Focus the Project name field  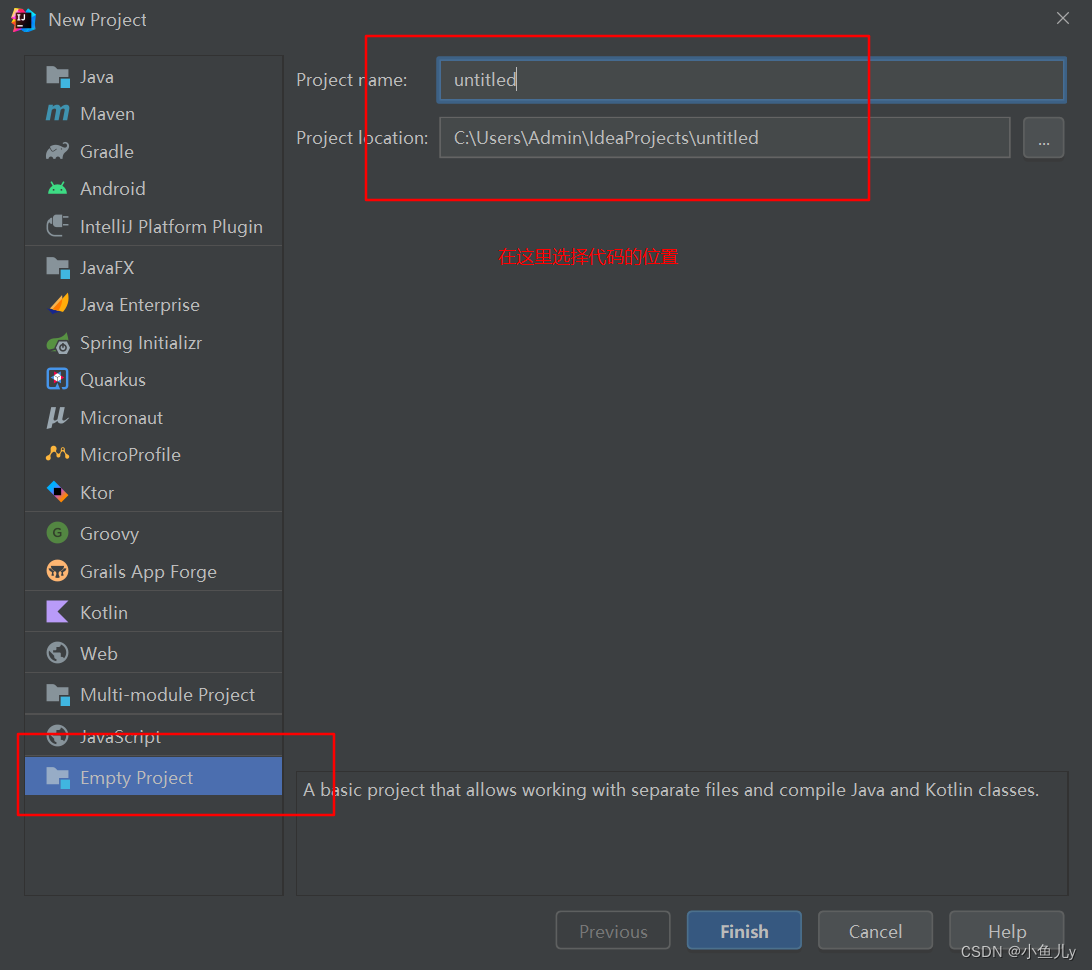751,80
